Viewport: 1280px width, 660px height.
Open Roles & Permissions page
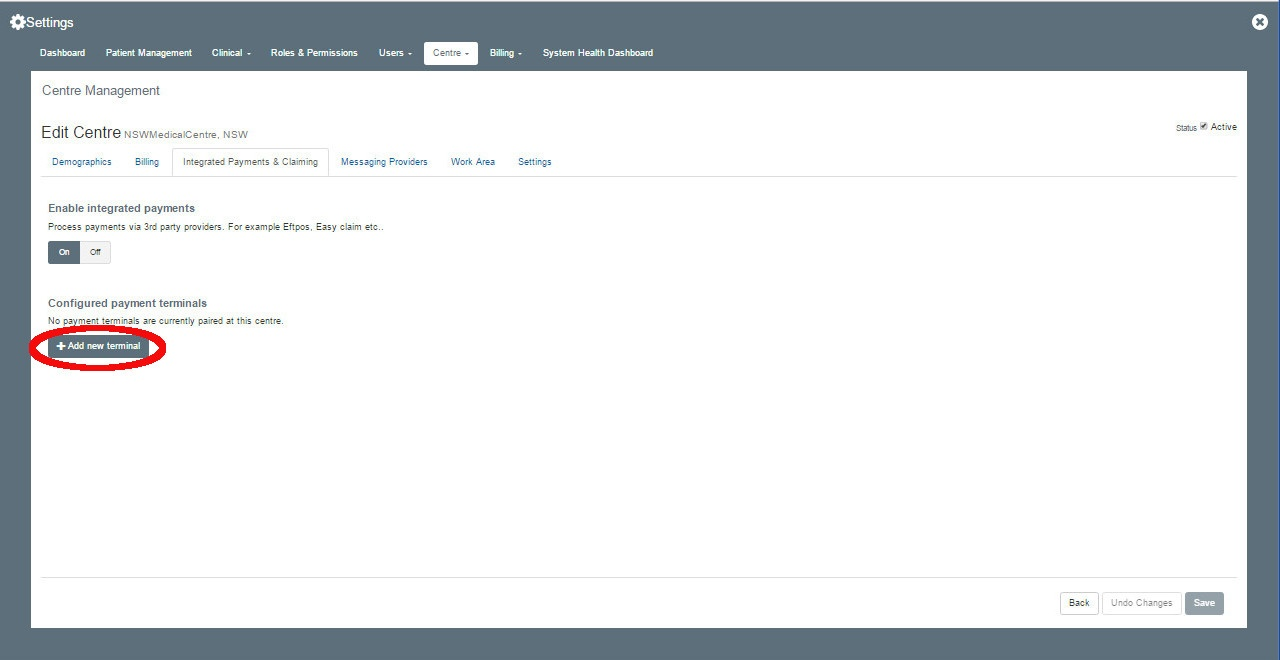[314, 53]
